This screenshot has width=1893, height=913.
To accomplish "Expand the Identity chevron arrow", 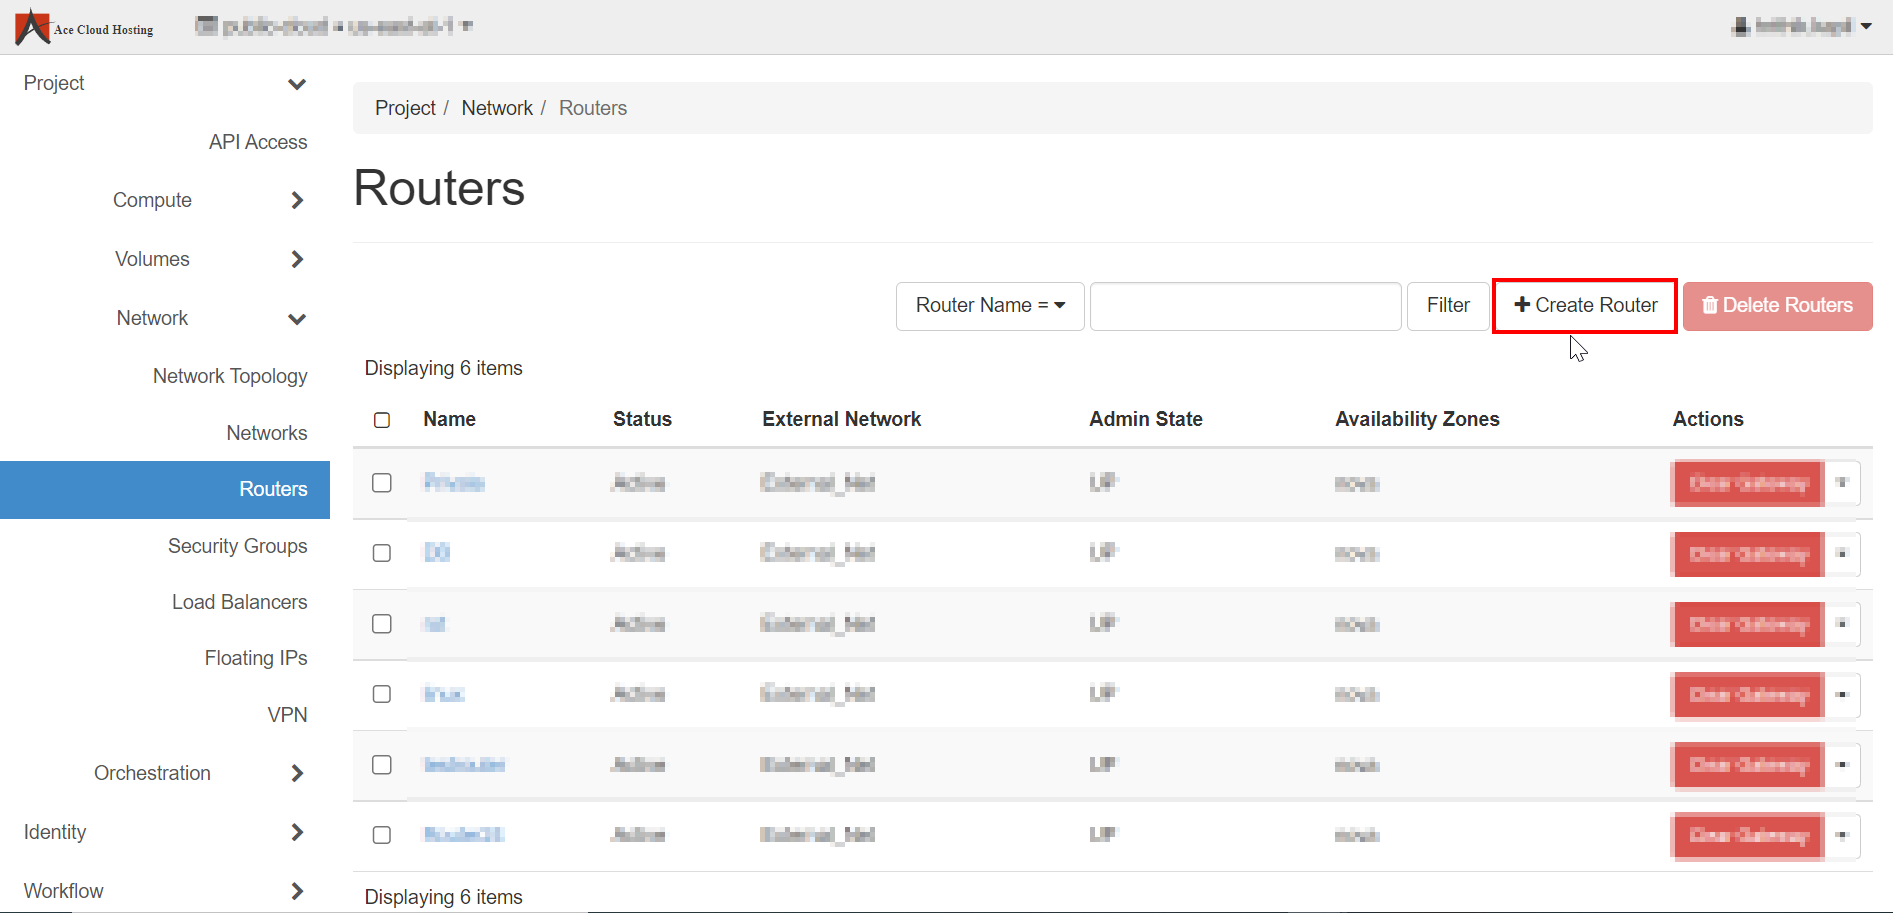I will click(x=296, y=833).
